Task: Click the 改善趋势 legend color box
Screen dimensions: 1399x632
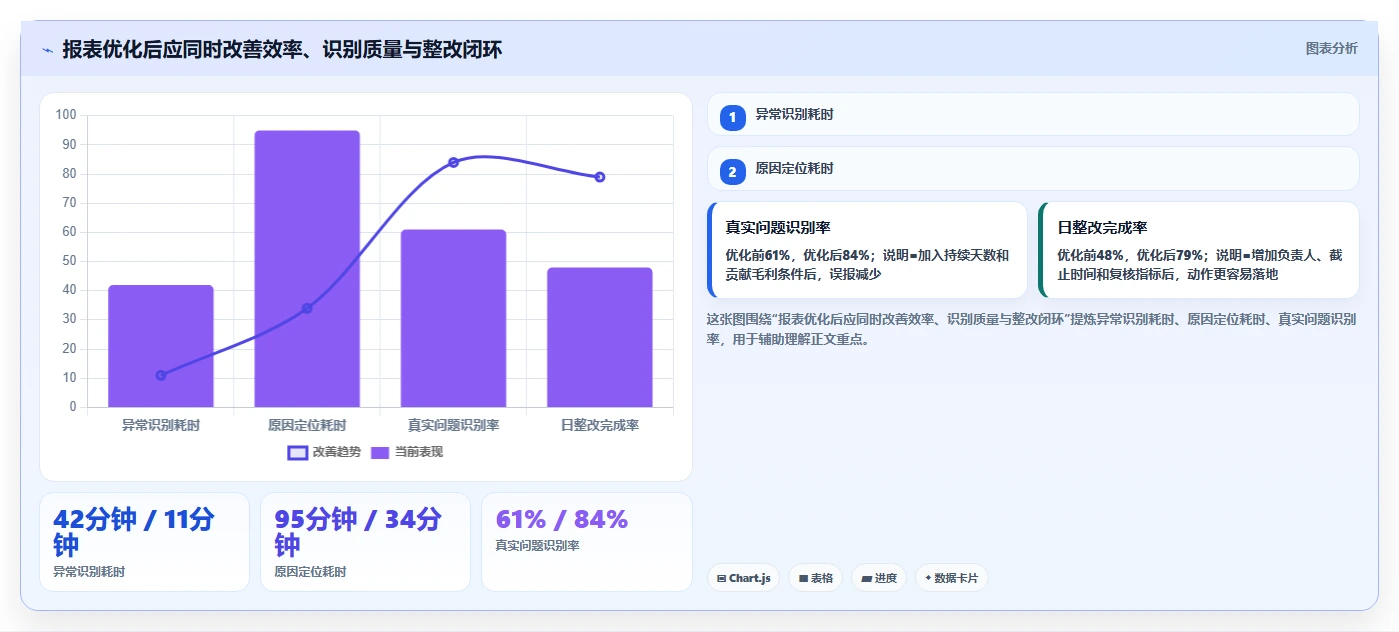Action: click(x=297, y=452)
